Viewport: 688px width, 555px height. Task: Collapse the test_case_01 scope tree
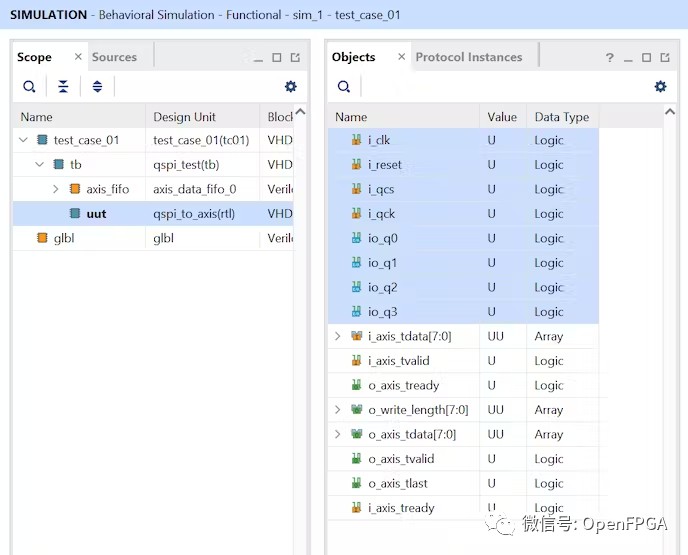(23, 140)
